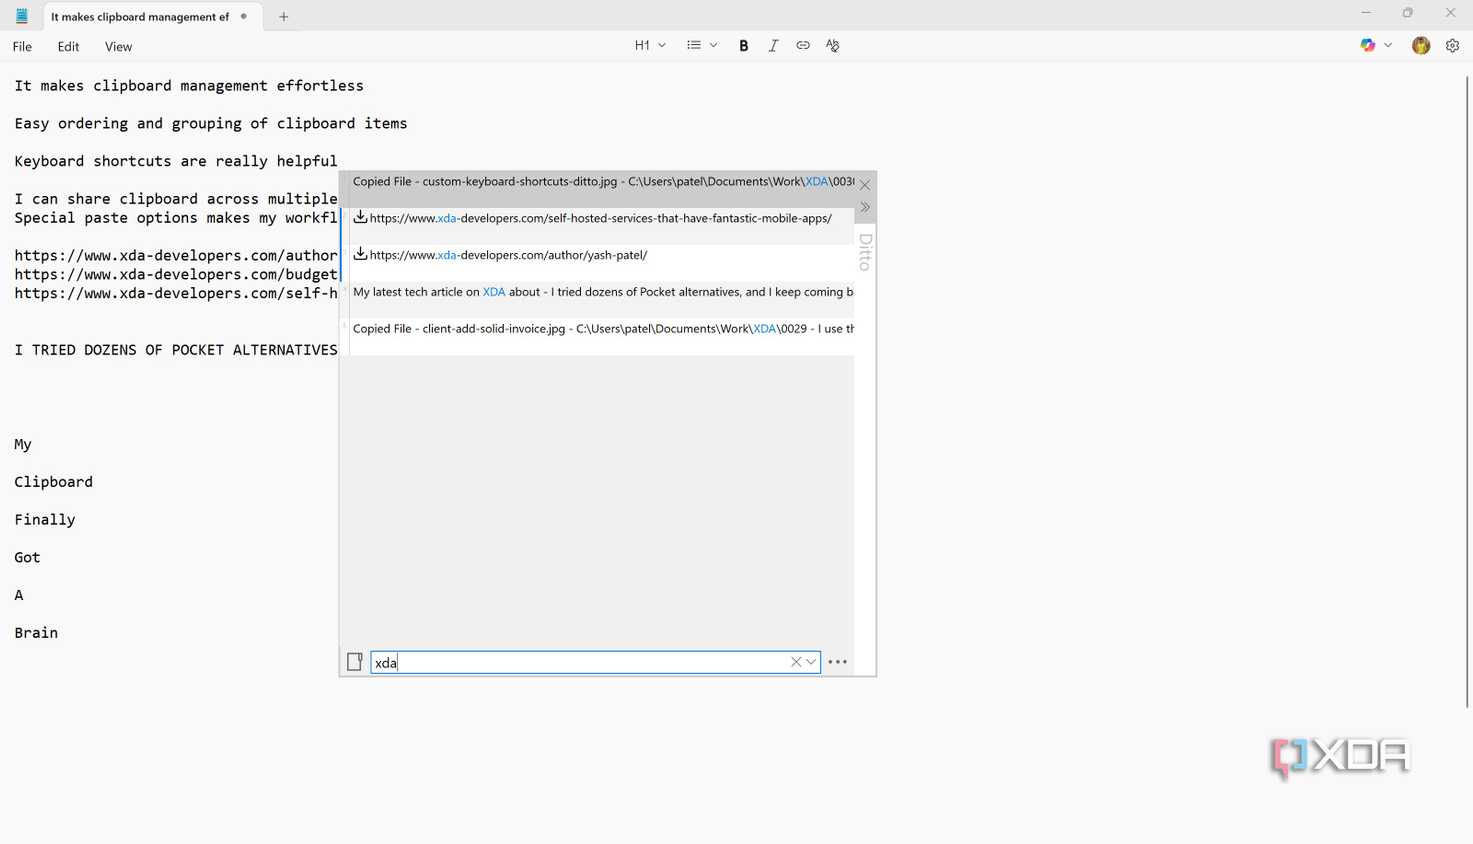Insert a link using the toolbar link icon
The width and height of the screenshot is (1473, 844).
pos(803,46)
